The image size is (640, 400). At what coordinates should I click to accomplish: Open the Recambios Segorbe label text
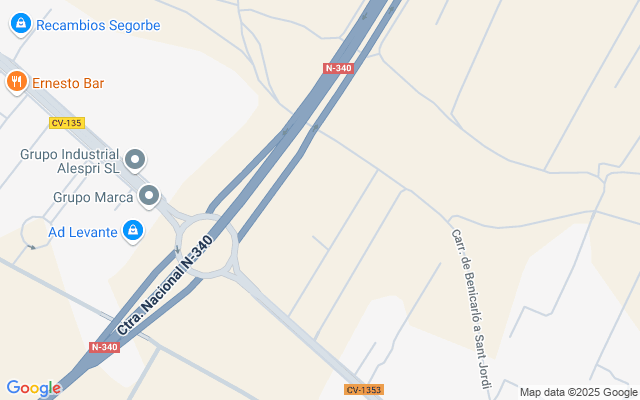click(x=98, y=25)
